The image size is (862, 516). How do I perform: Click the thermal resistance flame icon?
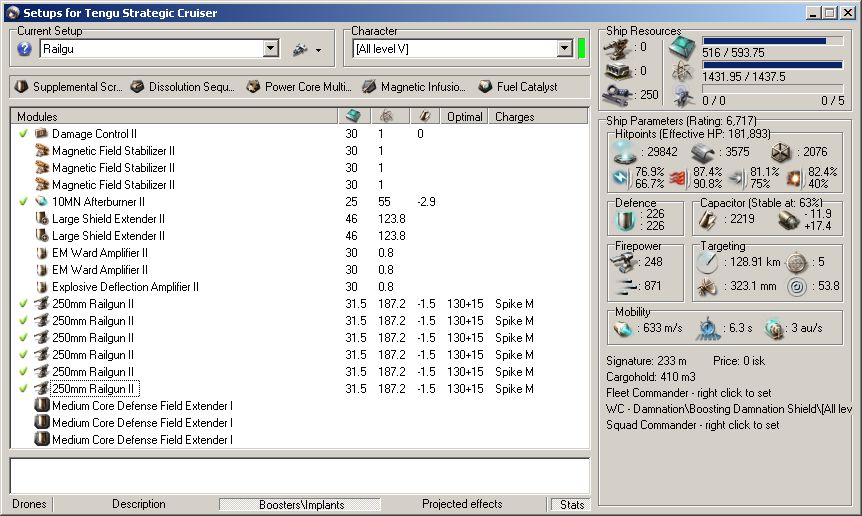pos(678,177)
